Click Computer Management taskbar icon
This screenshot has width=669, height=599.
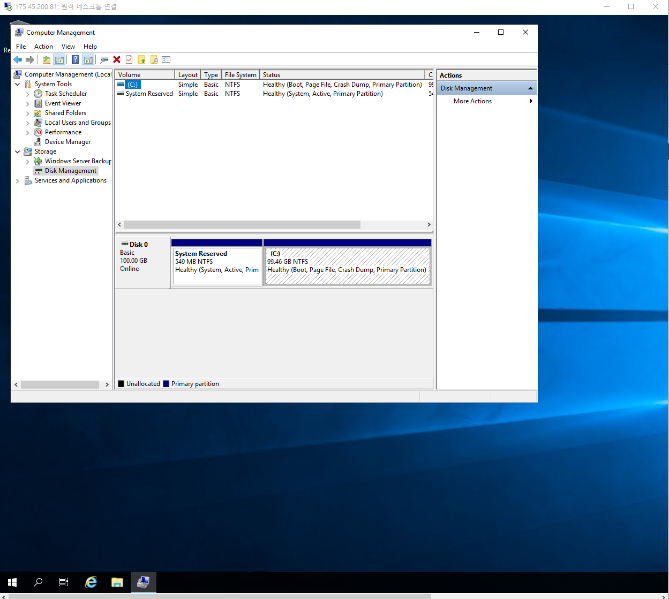[143, 582]
